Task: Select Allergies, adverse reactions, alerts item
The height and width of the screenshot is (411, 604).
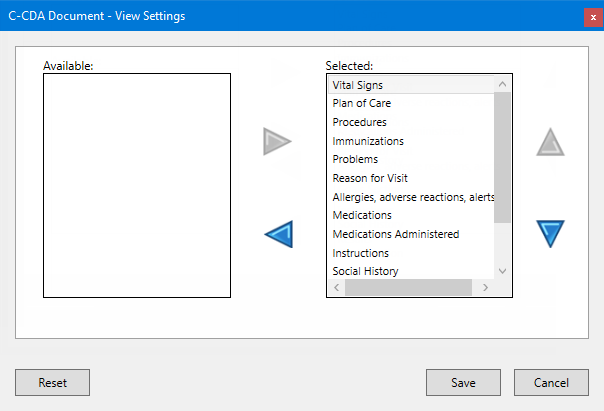Action: 412,197
